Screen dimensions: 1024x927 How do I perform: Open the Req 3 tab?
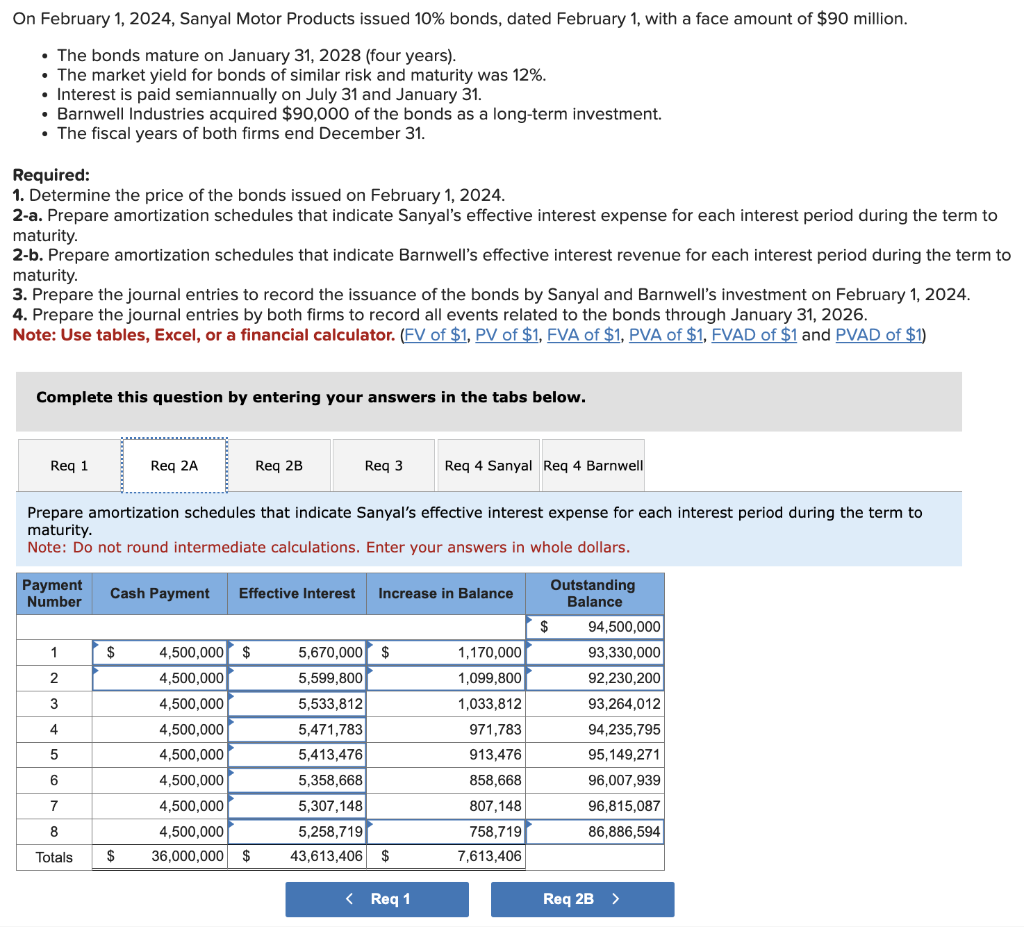tap(383, 465)
